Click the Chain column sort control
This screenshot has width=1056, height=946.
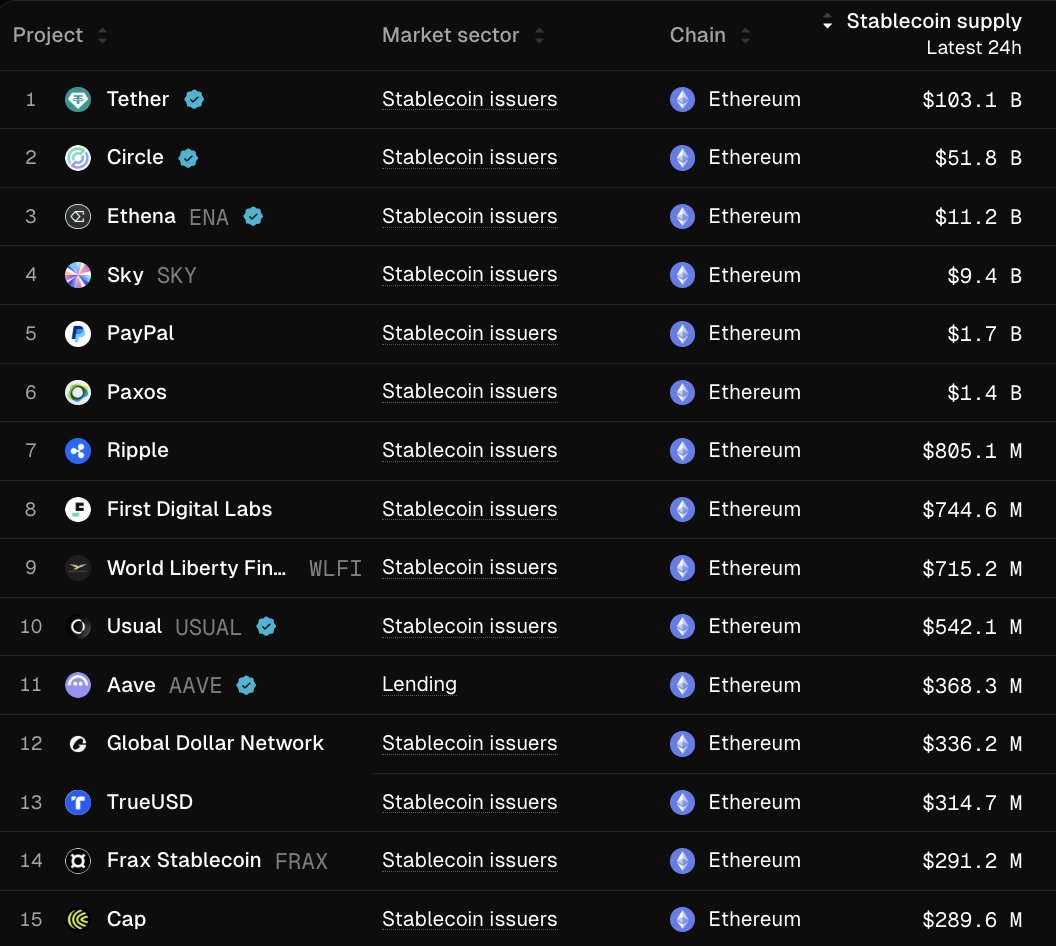(x=745, y=34)
